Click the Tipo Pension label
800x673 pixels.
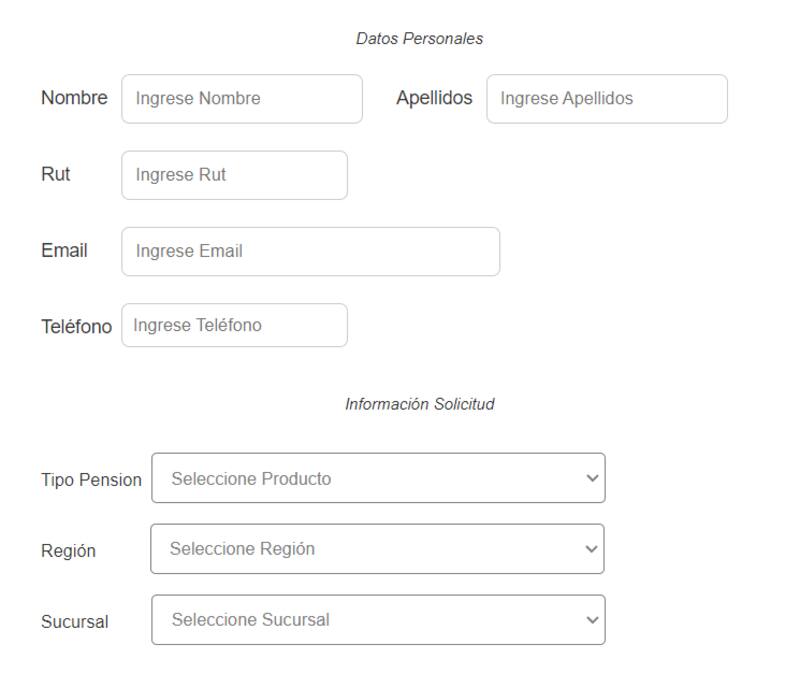91,480
